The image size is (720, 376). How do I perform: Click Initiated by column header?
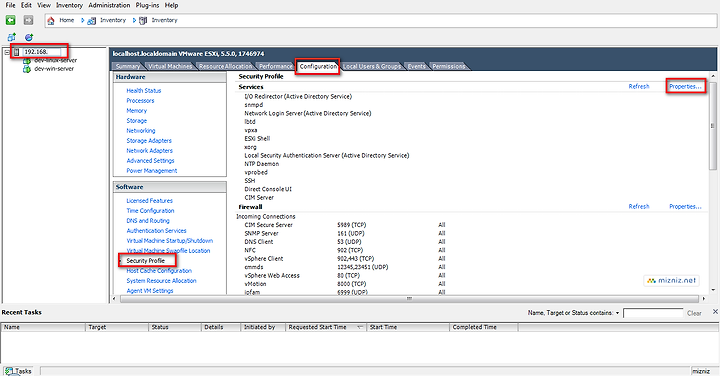tap(263, 327)
